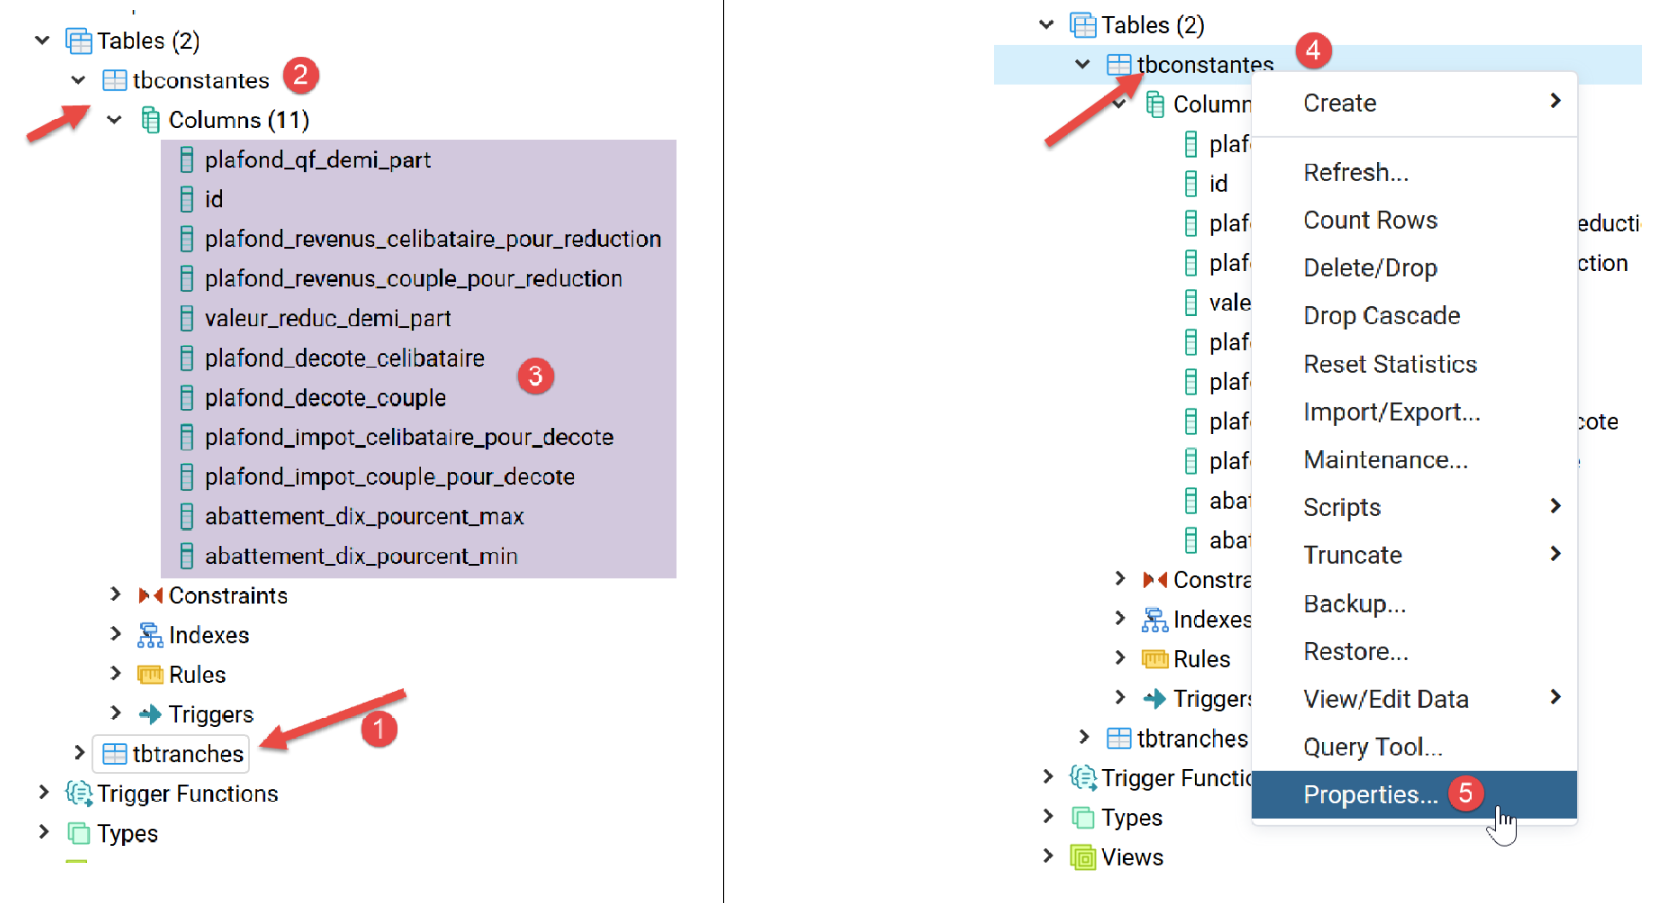Click the Triggers icon in left tree
This screenshot has width=1657, height=903.
pyautogui.click(x=150, y=714)
